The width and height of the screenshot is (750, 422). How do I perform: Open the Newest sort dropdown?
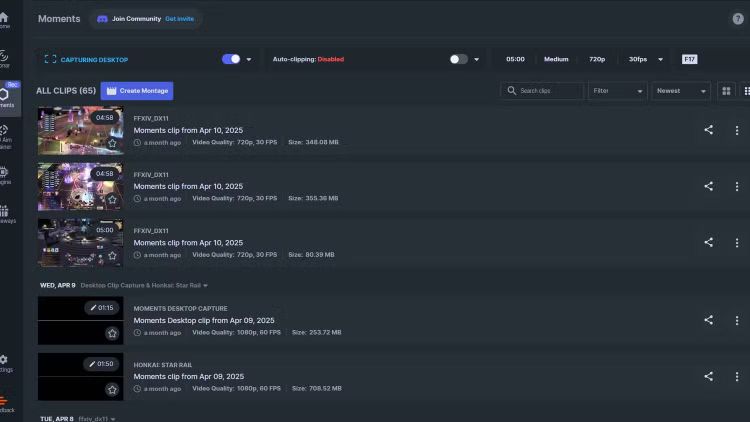(x=681, y=91)
